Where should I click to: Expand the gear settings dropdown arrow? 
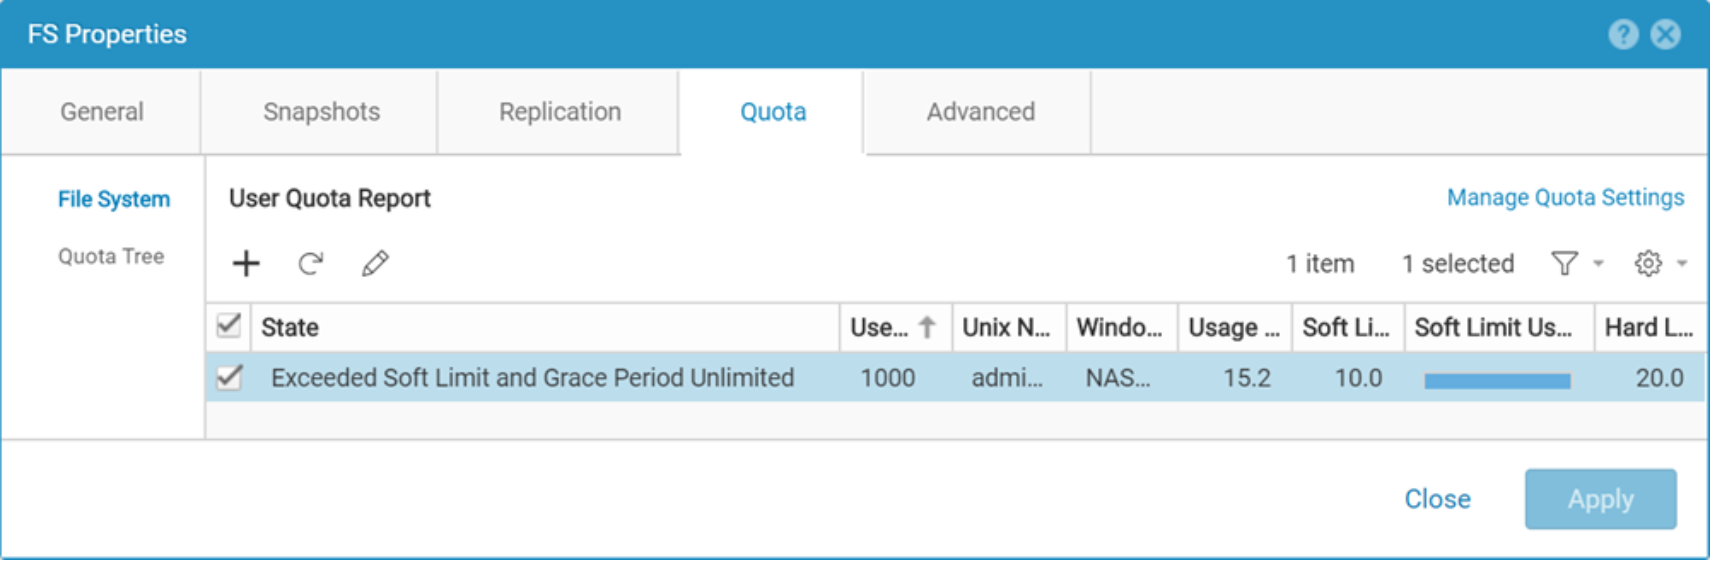1682,264
